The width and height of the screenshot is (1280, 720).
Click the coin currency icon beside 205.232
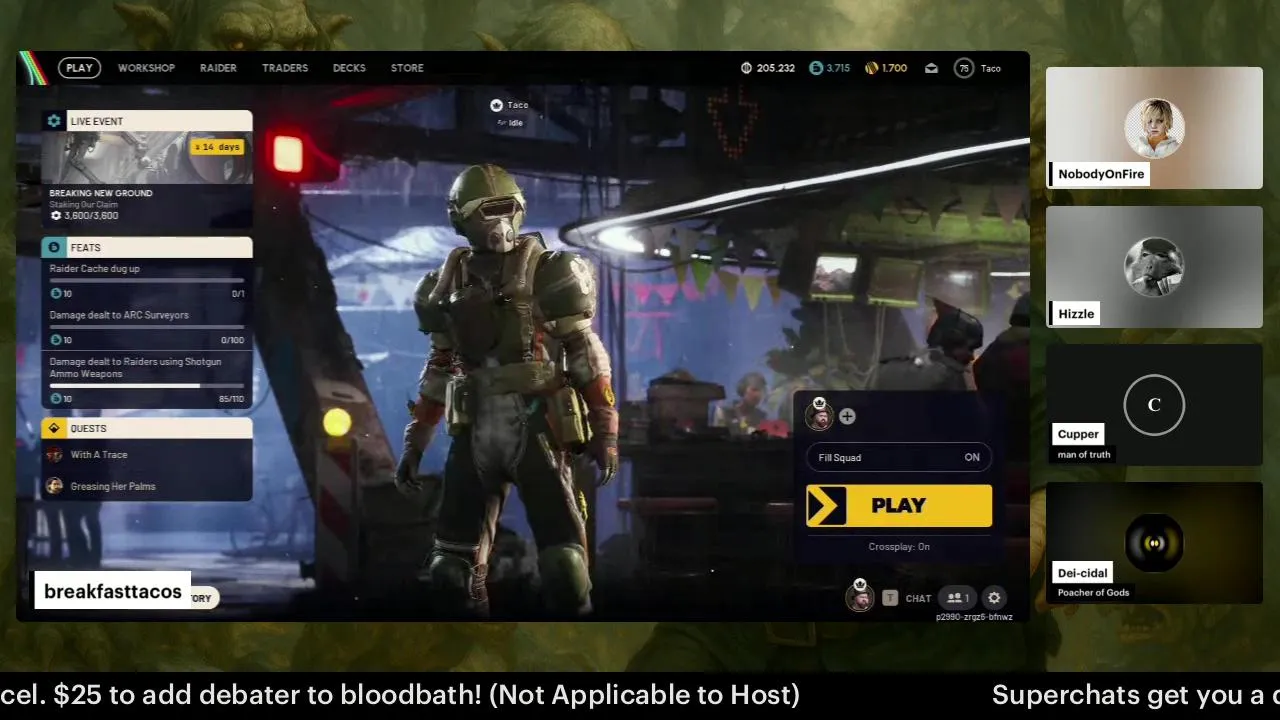click(746, 68)
